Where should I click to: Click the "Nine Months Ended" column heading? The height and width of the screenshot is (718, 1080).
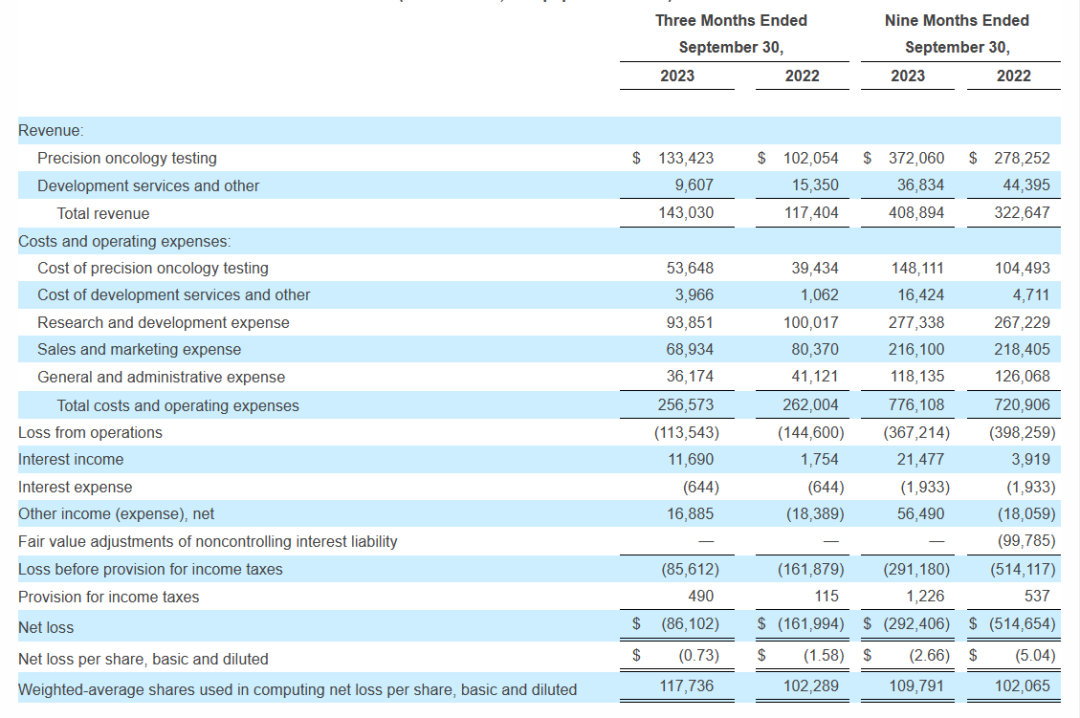(957, 20)
